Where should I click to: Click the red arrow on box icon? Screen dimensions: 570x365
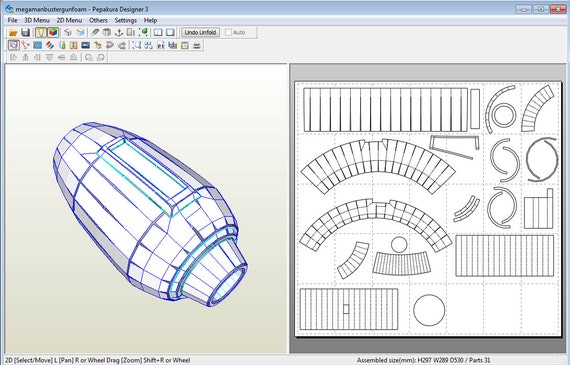97,45
